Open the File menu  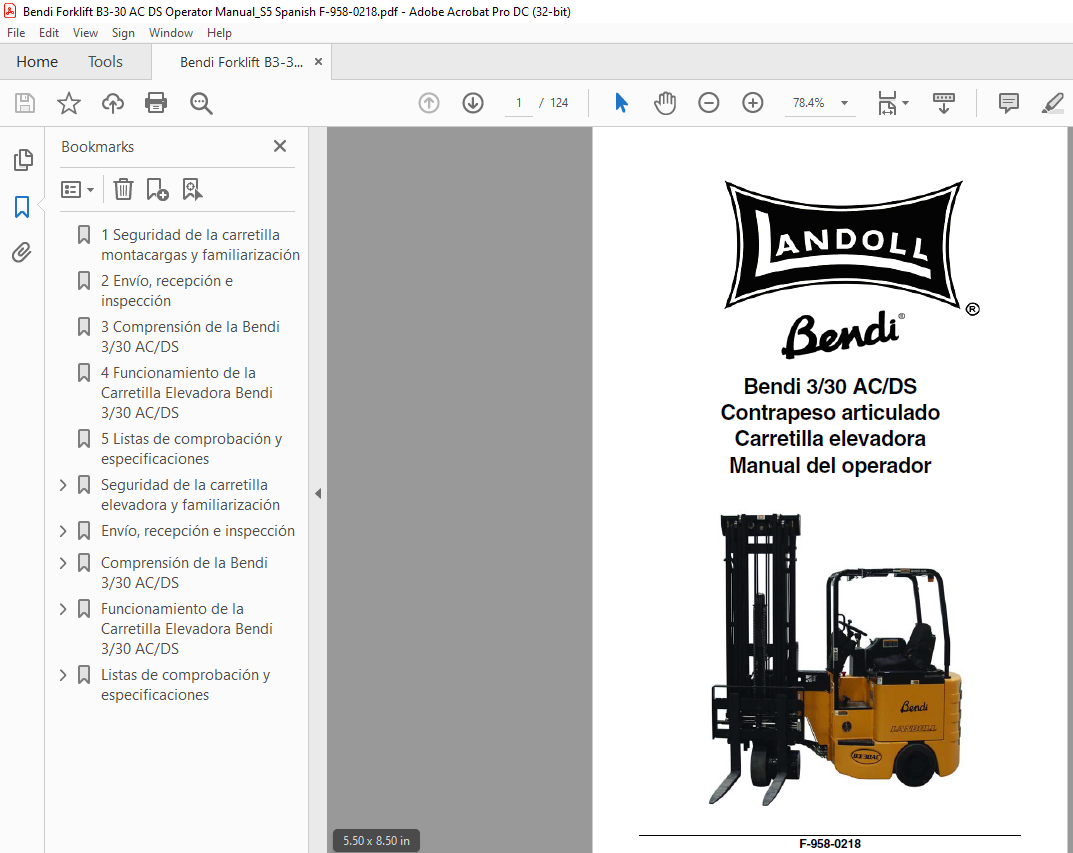(16, 33)
